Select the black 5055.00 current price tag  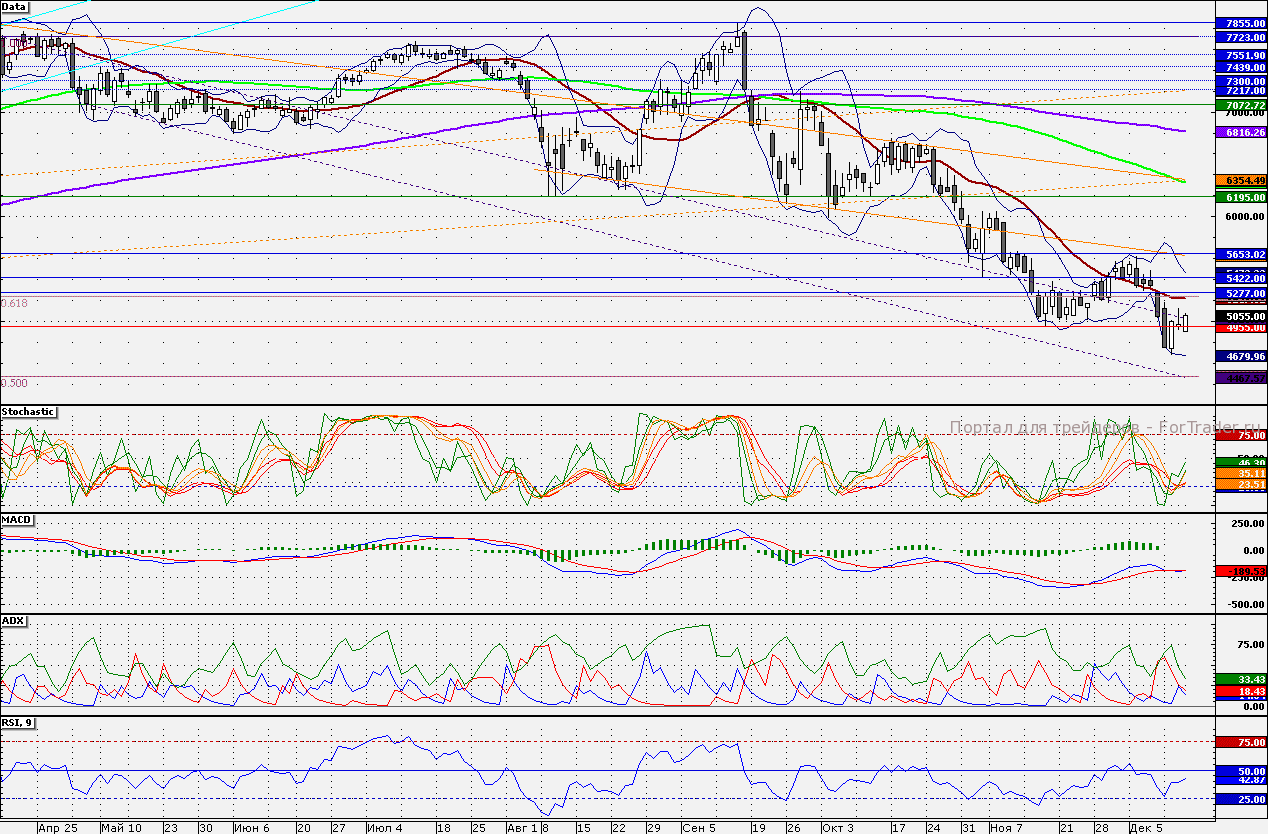(x=1239, y=316)
